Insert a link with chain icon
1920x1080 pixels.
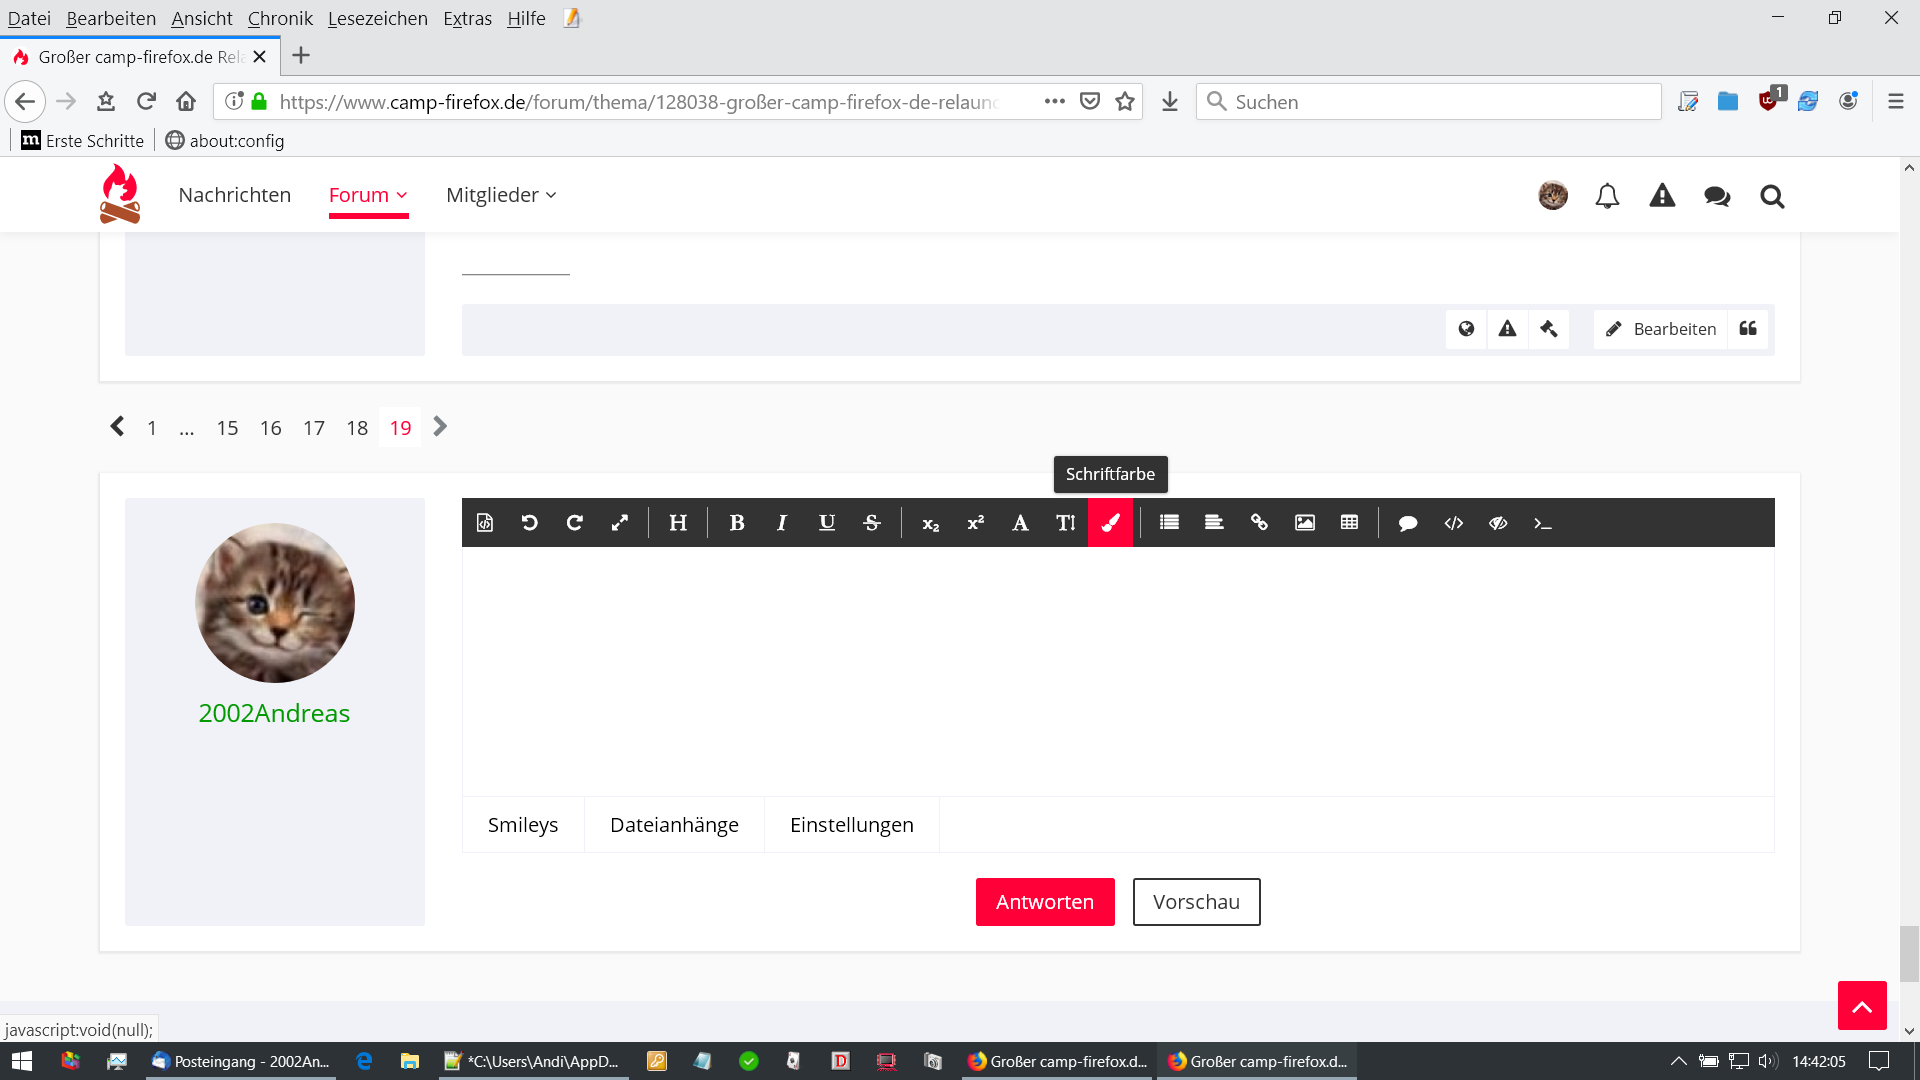1259,523
